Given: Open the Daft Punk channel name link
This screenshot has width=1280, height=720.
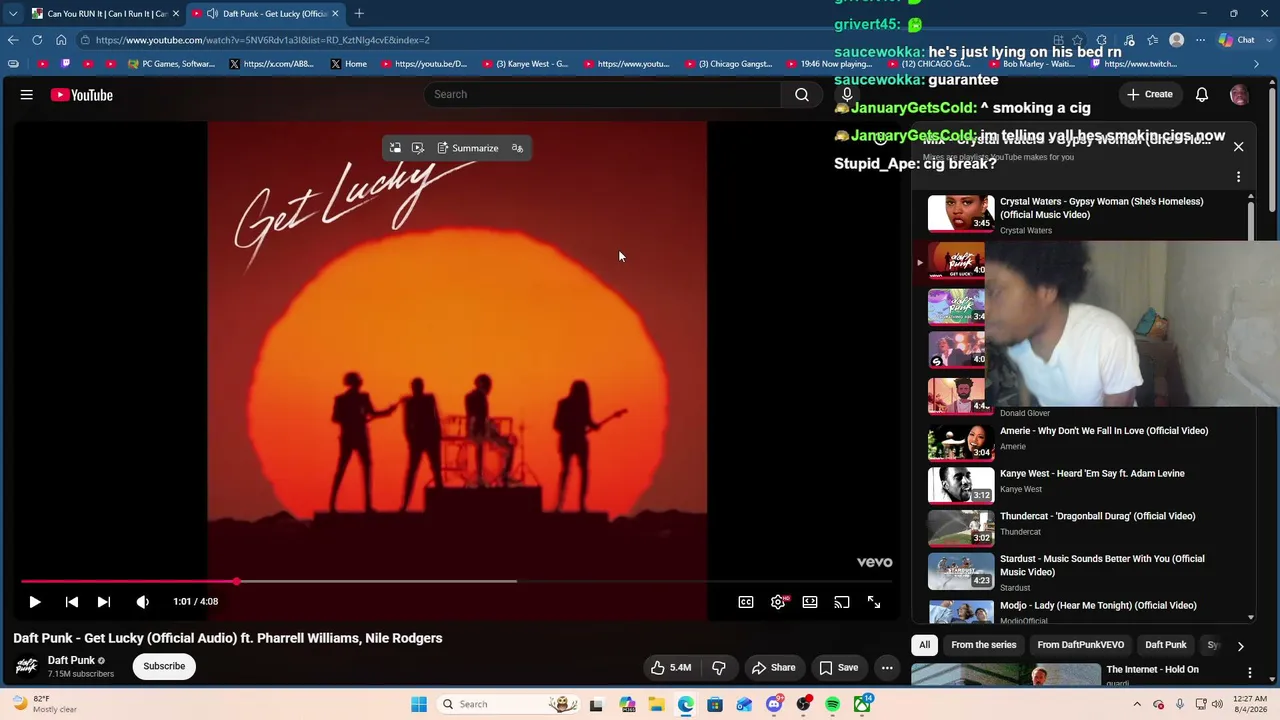Looking at the screenshot, I should pos(71,660).
